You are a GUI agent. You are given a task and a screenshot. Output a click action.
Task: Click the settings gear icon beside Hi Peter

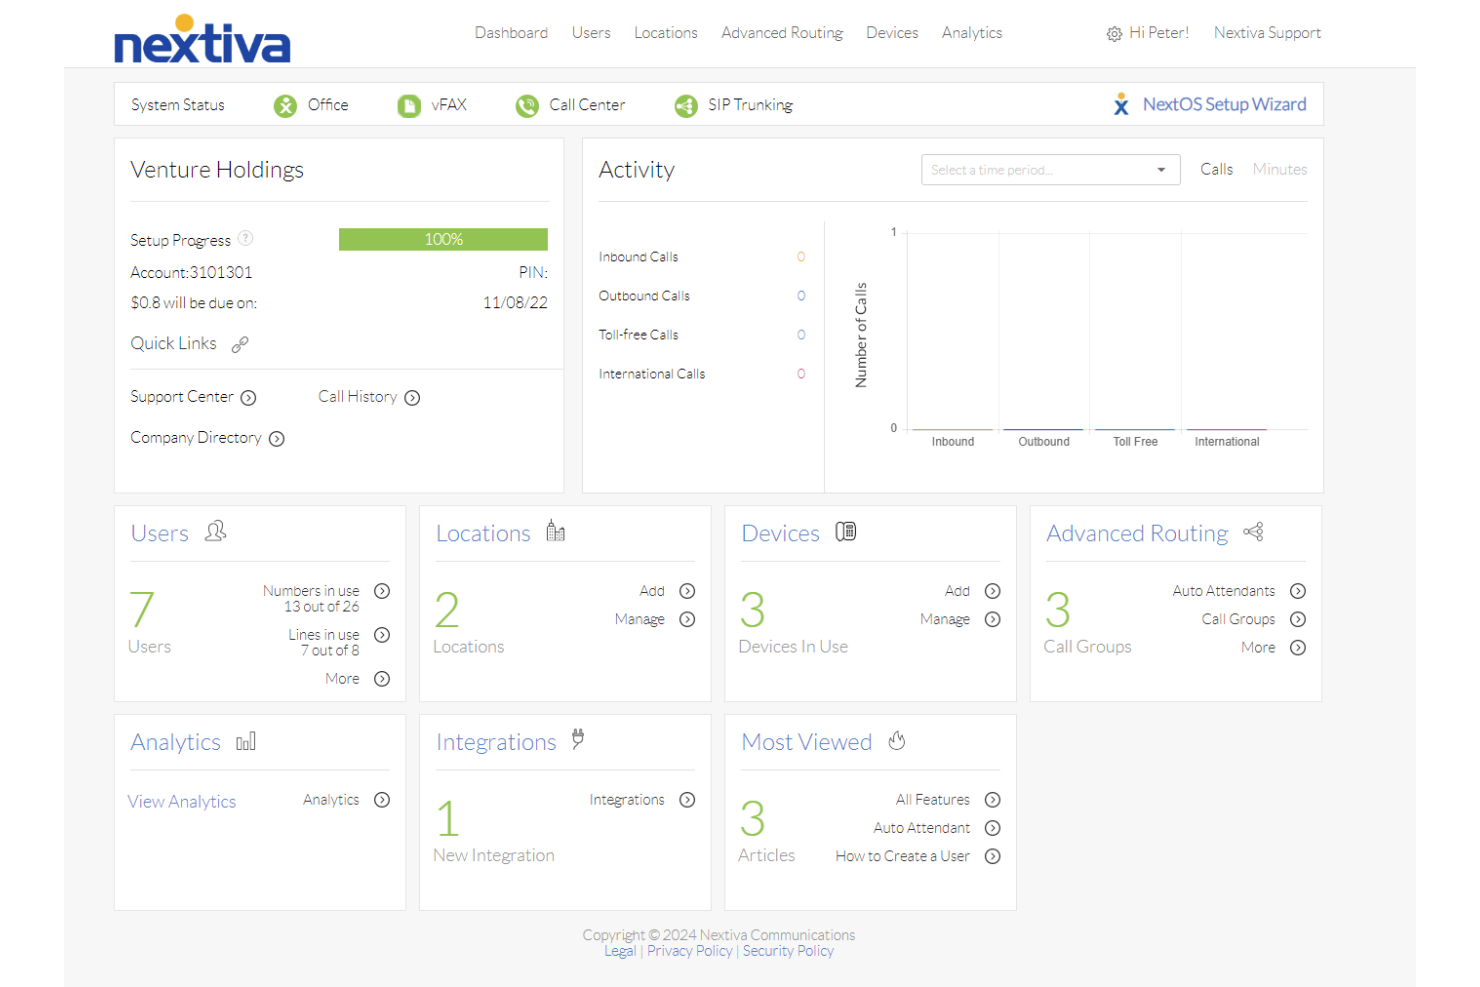click(1114, 34)
